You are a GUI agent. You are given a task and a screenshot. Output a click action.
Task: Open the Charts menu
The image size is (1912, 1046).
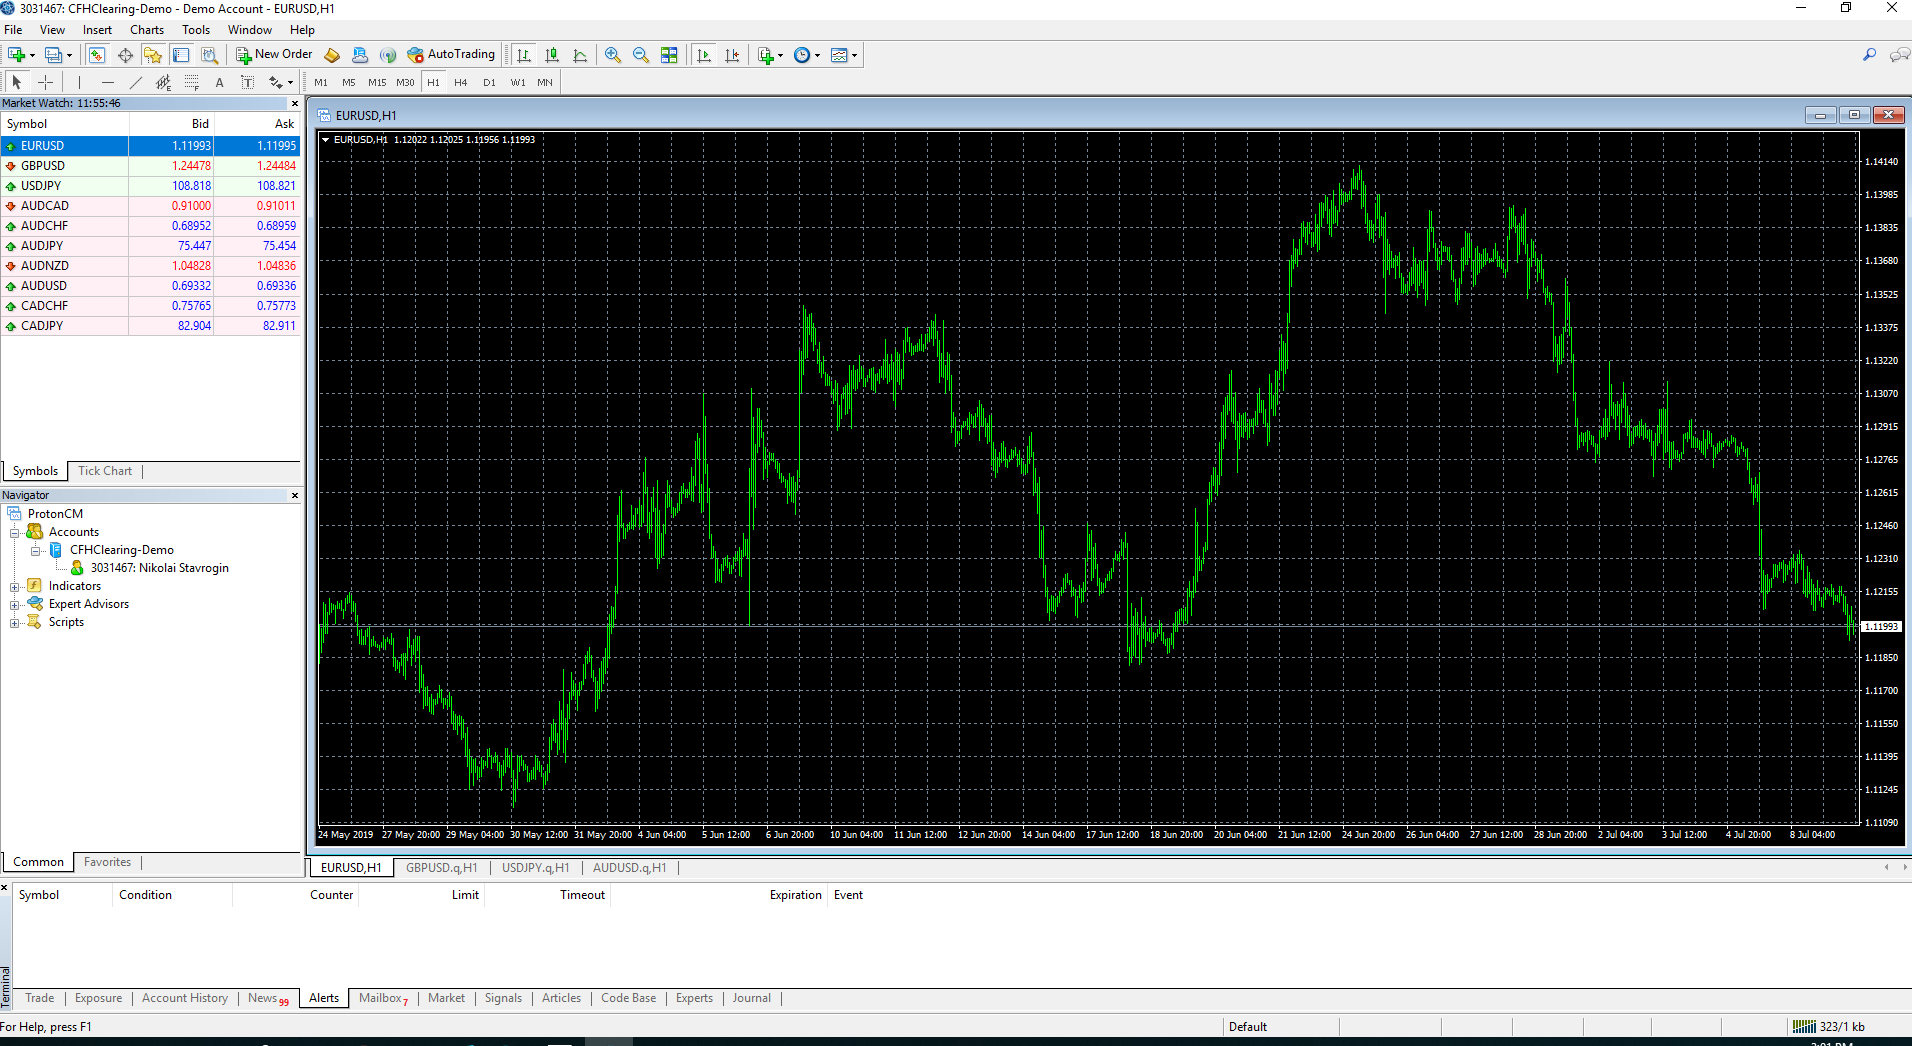click(147, 30)
